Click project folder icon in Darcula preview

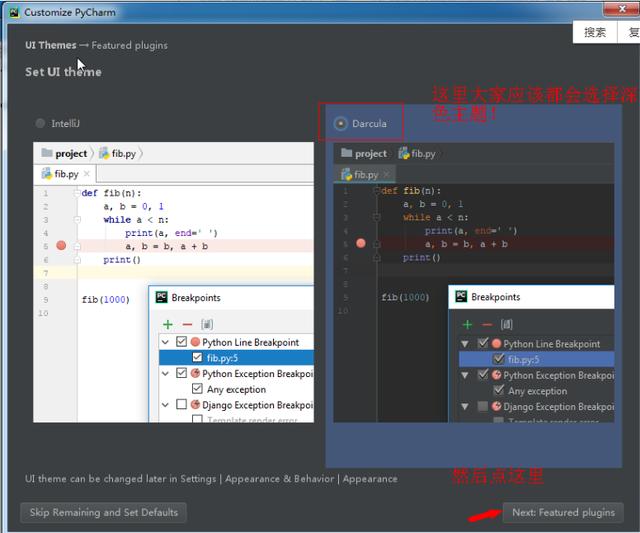click(347, 153)
